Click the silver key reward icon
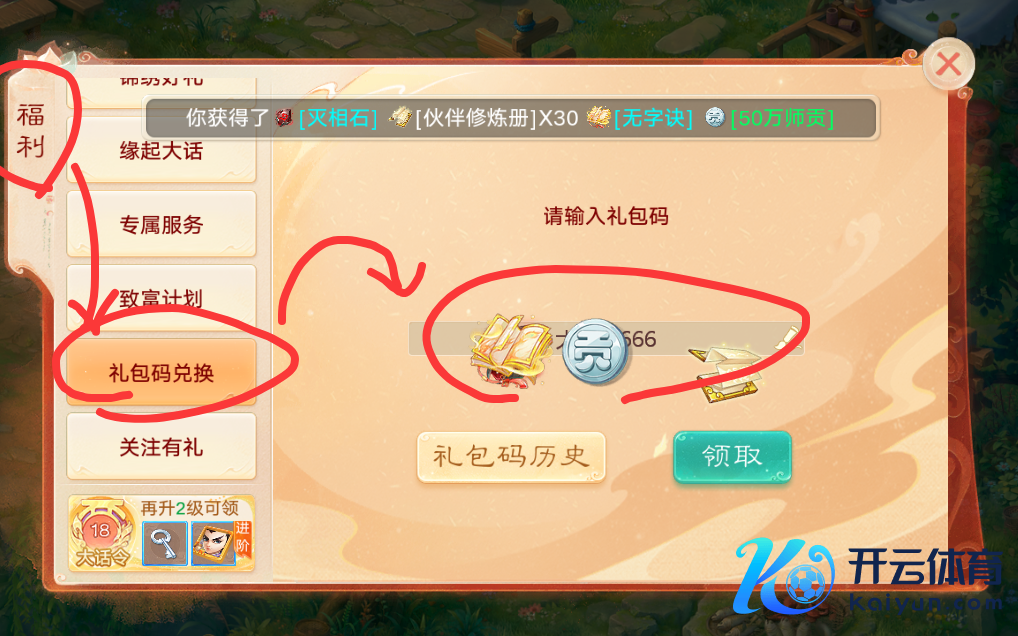 tap(165, 543)
